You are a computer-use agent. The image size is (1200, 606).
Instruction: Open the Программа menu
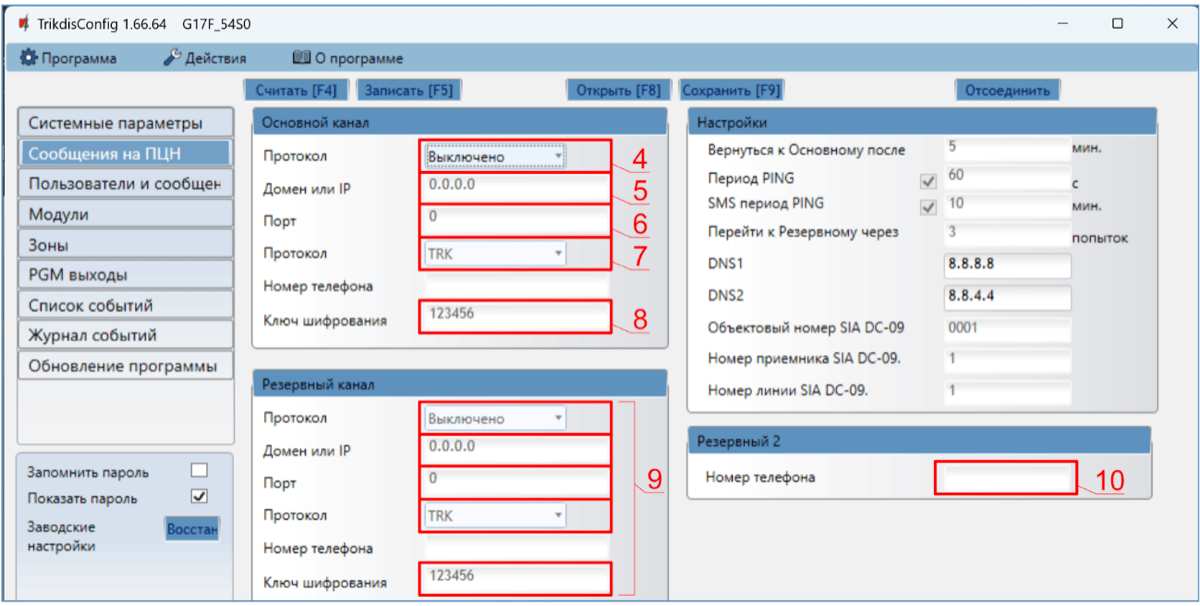[69, 58]
